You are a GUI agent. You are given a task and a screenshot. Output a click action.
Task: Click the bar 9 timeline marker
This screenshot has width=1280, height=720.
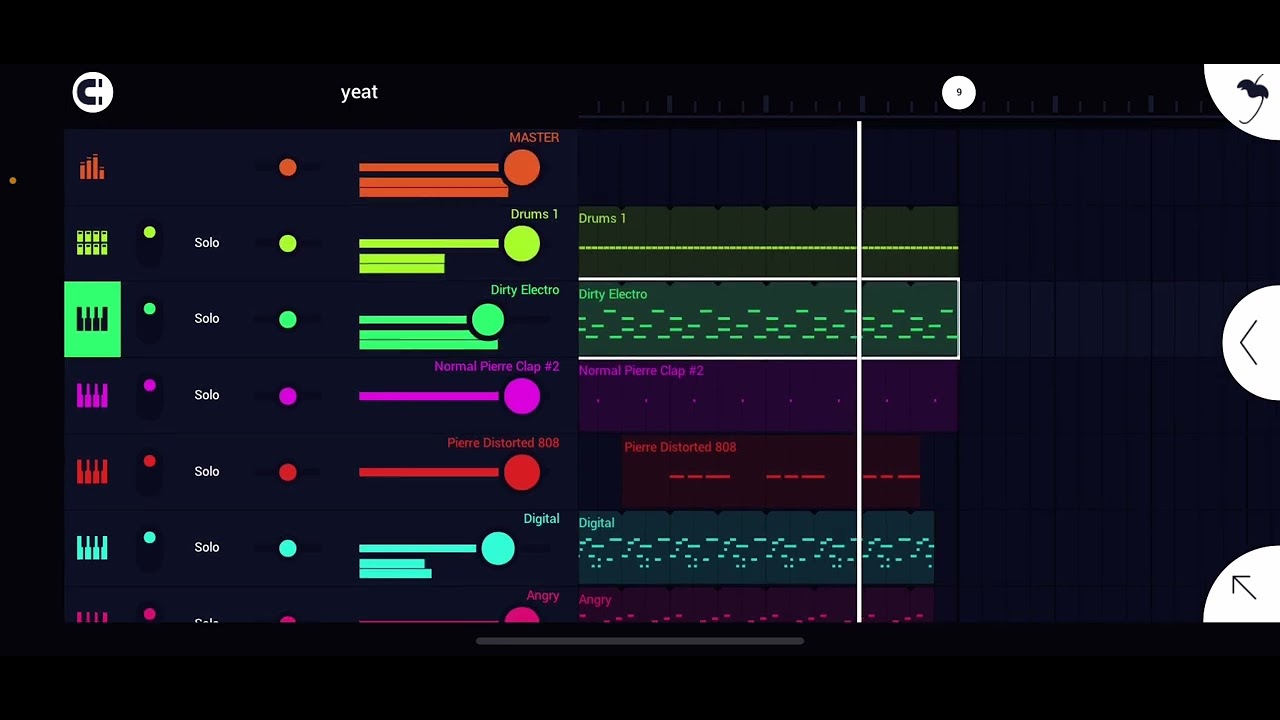pyautogui.click(x=958, y=92)
